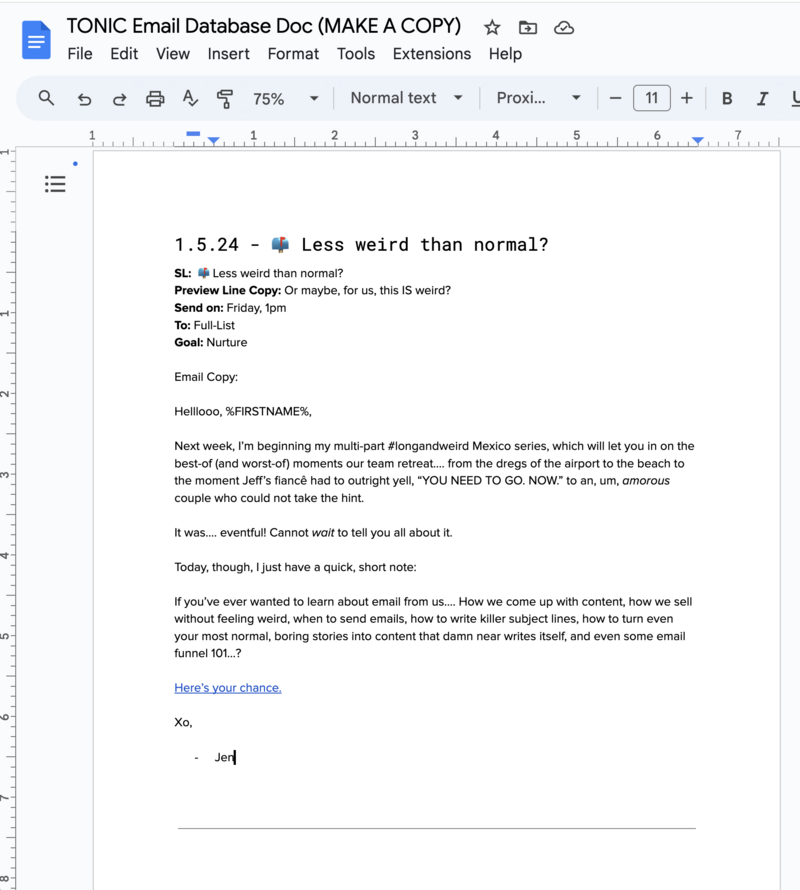
Task: Open the View menu
Action: (x=173, y=54)
